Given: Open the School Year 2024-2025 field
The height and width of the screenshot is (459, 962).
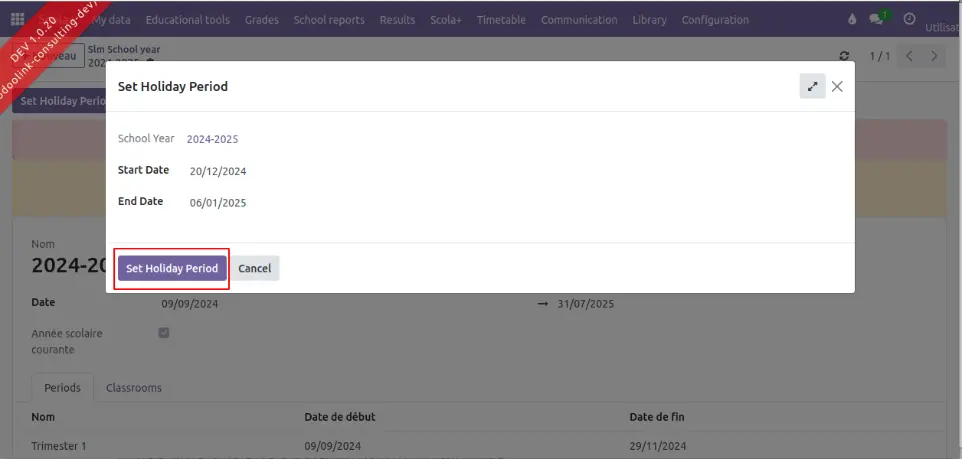Looking at the screenshot, I should coord(213,139).
